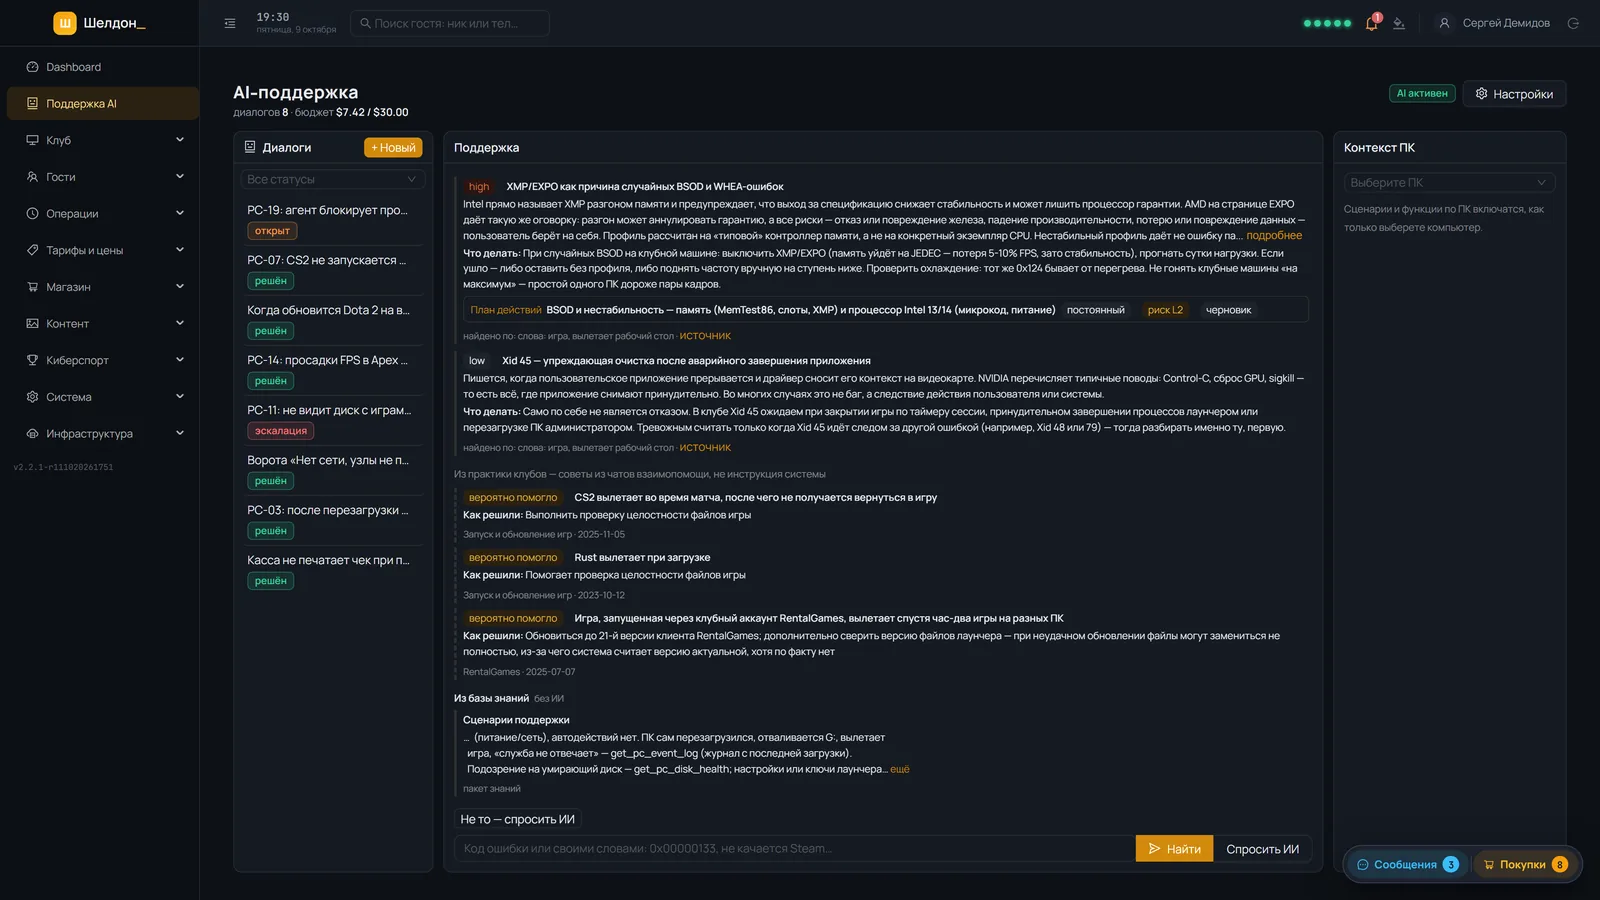Expand the Магазин menu chevron
Image resolution: width=1600 pixels, height=900 pixels.
click(x=180, y=287)
